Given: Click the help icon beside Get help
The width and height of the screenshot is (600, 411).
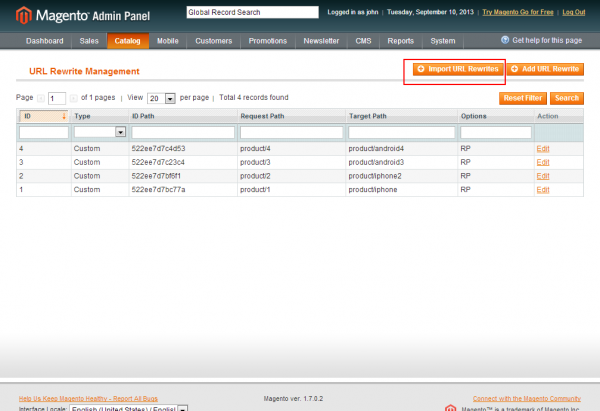Looking at the screenshot, I should point(505,40).
